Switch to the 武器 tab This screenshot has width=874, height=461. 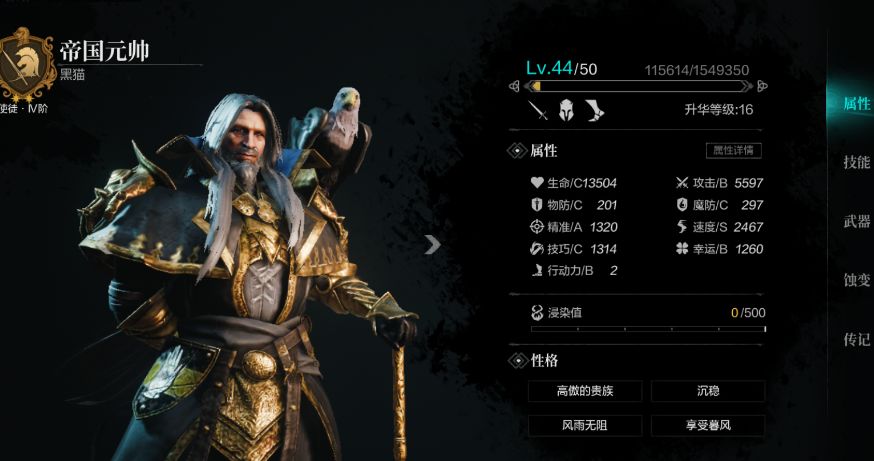(x=857, y=221)
